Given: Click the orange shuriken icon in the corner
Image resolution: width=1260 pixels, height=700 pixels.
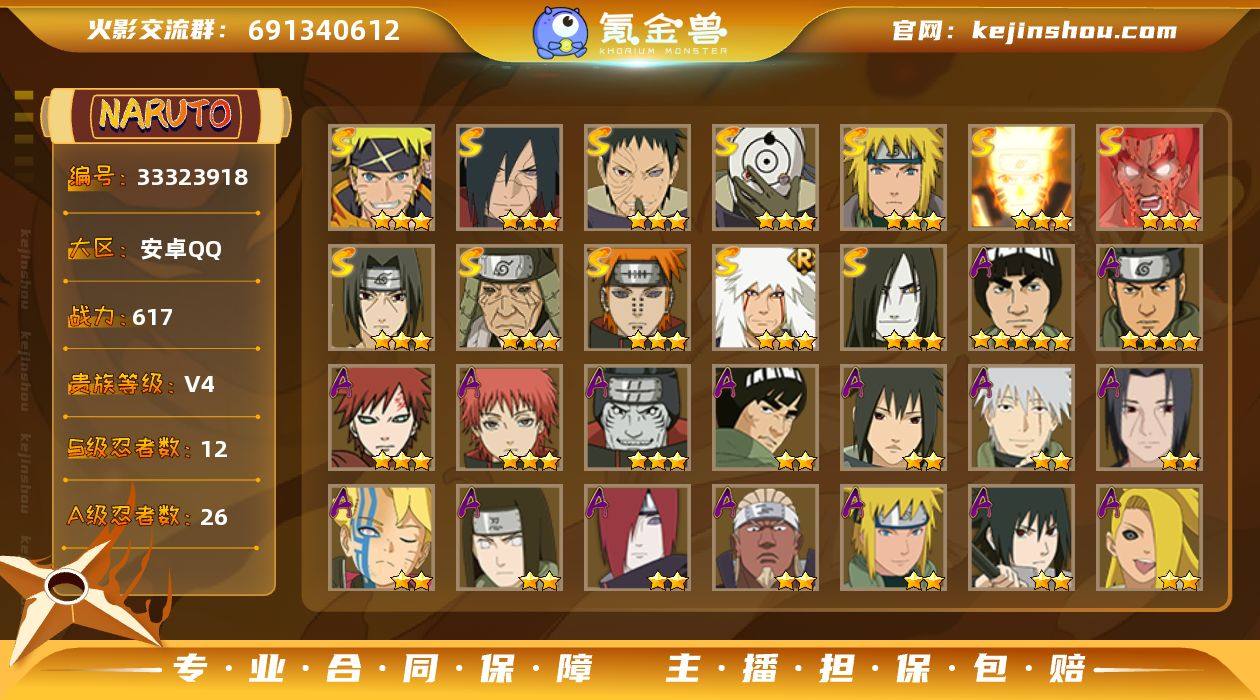Looking at the screenshot, I should click(75, 592).
